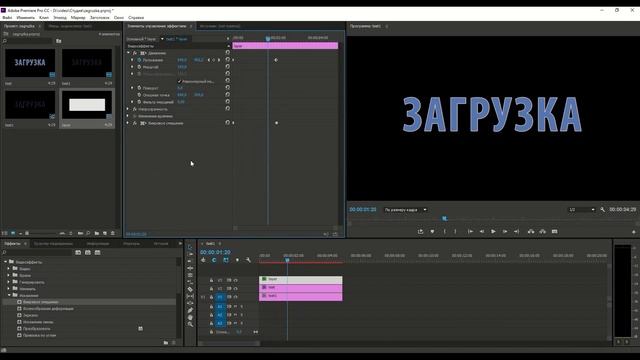Select the Selection tool in timeline toolbox
Viewport: 640px width, 360px height.
(190, 247)
